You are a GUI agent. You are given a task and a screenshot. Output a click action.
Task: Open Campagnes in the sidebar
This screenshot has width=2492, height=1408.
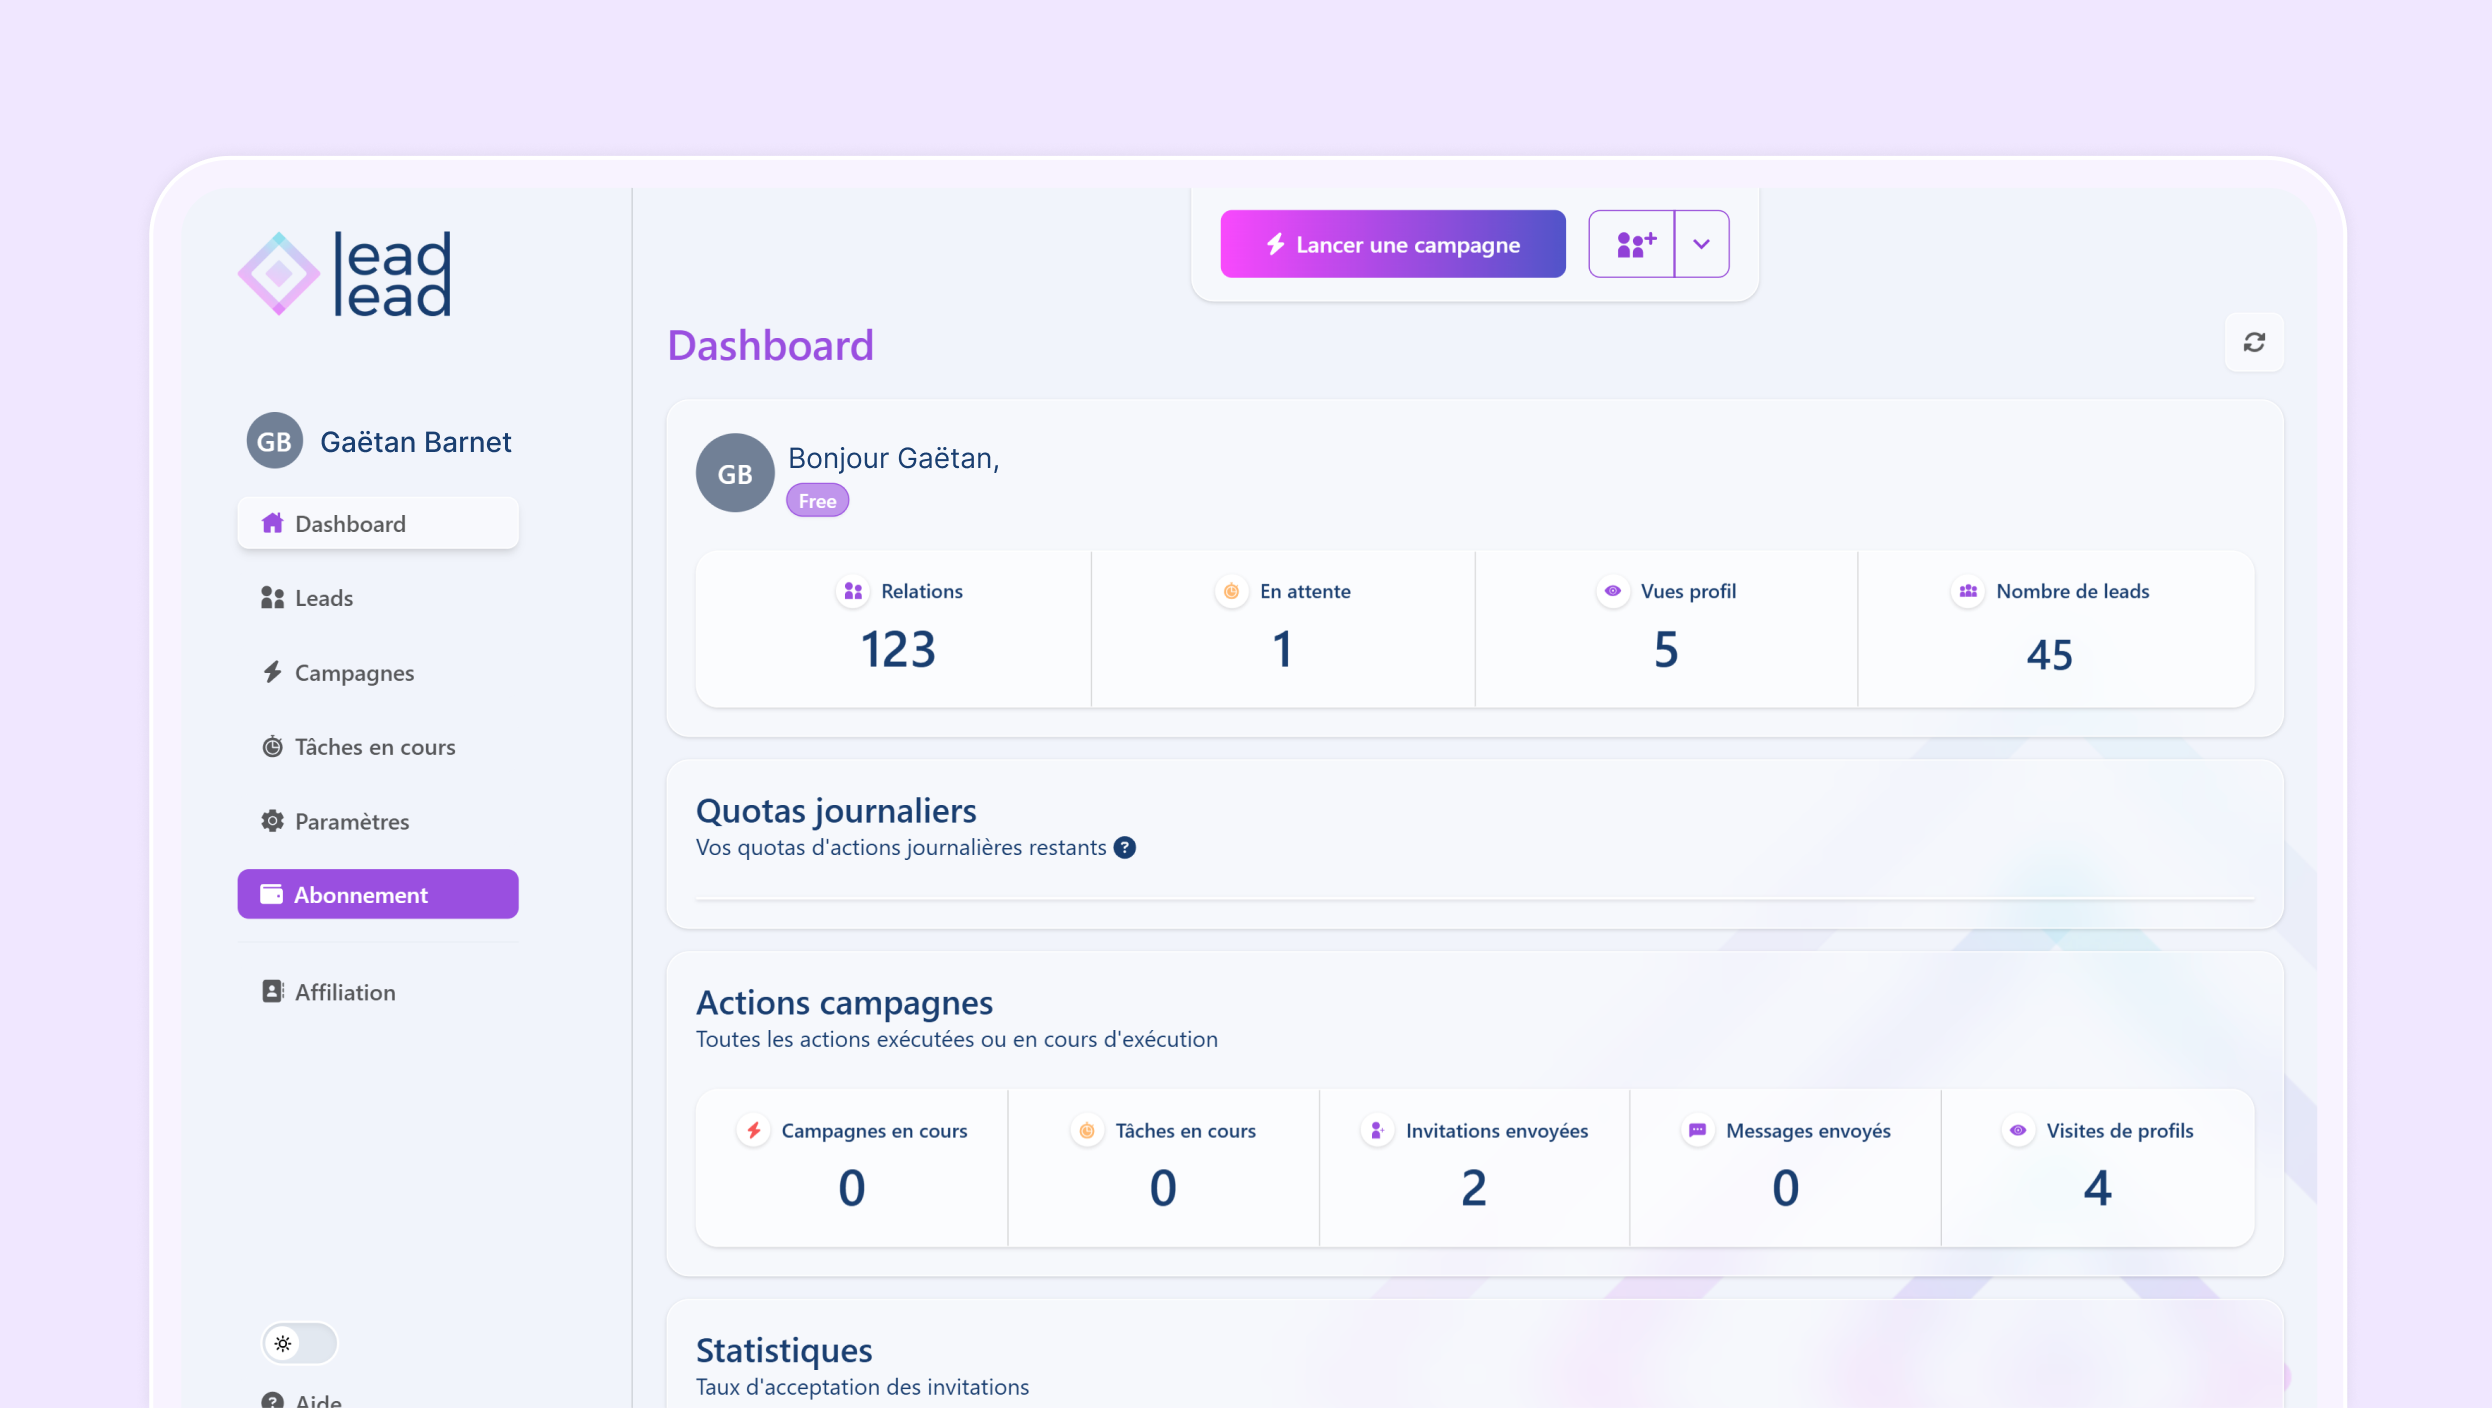click(x=354, y=673)
